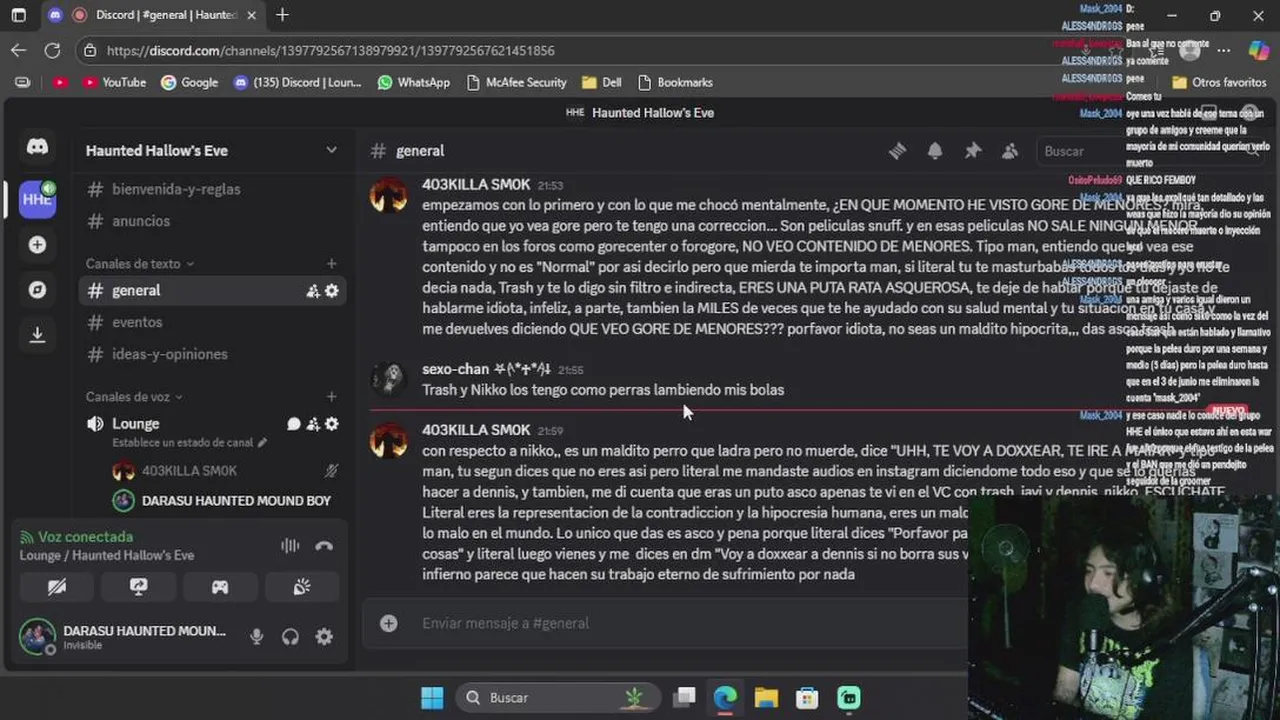Click Voz conectada status text
This screenshot has width=1280, height=720.
pos(85,537)
